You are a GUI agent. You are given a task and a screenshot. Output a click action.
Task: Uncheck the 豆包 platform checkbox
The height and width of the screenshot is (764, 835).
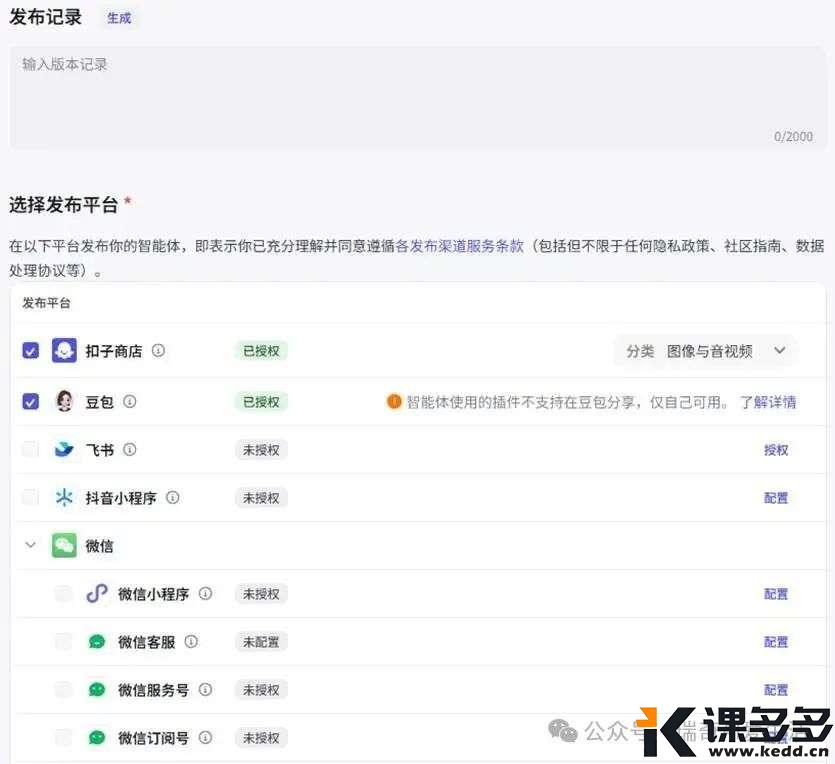pyautogui.click(x=31, y=401)
